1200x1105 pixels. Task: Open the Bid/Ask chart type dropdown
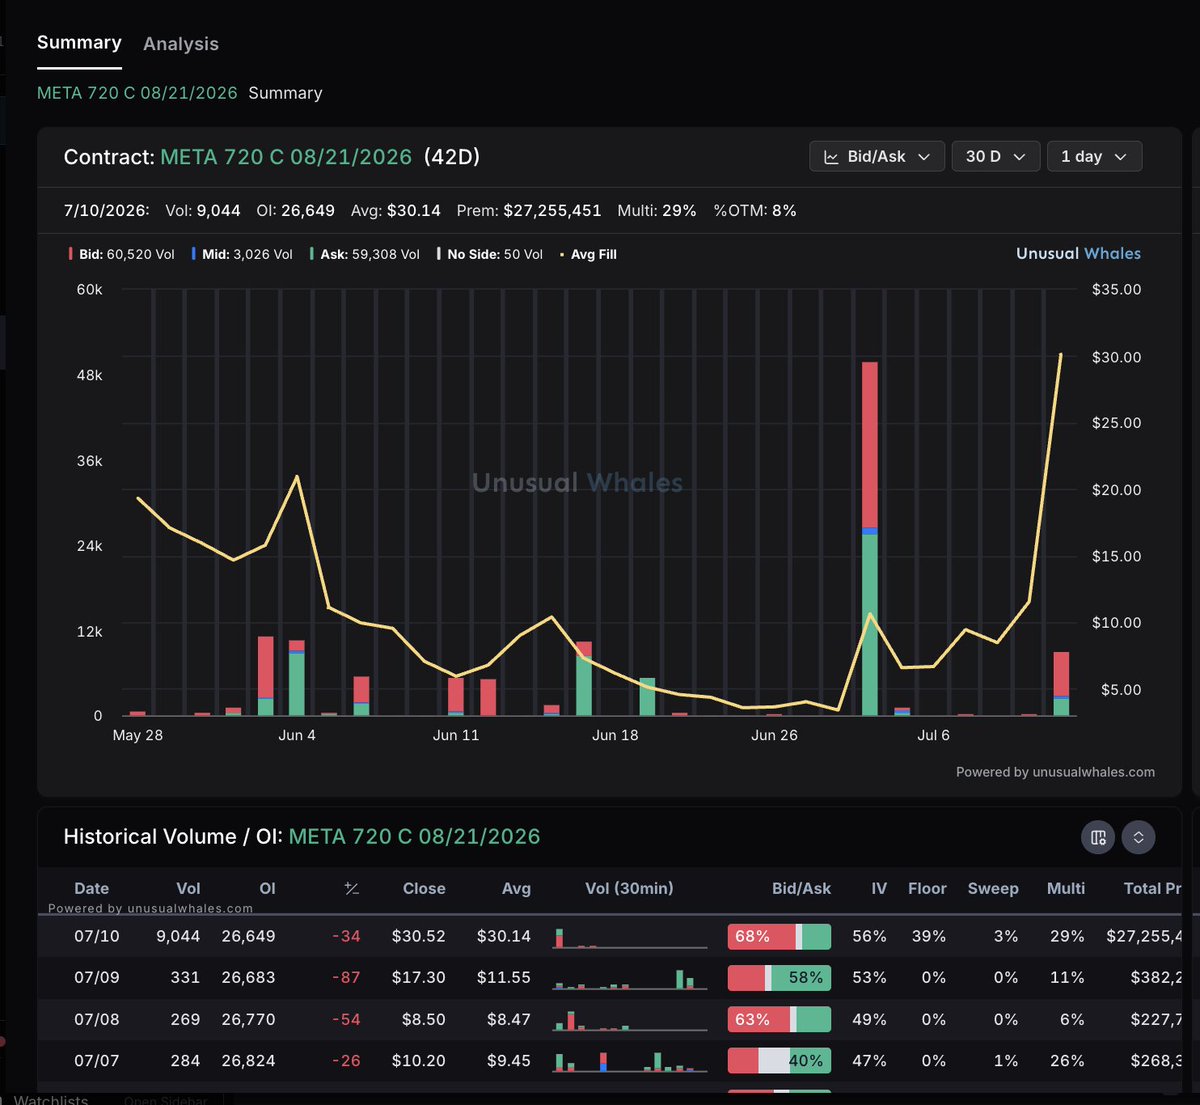pyautogui.click(x=877, y=156)
